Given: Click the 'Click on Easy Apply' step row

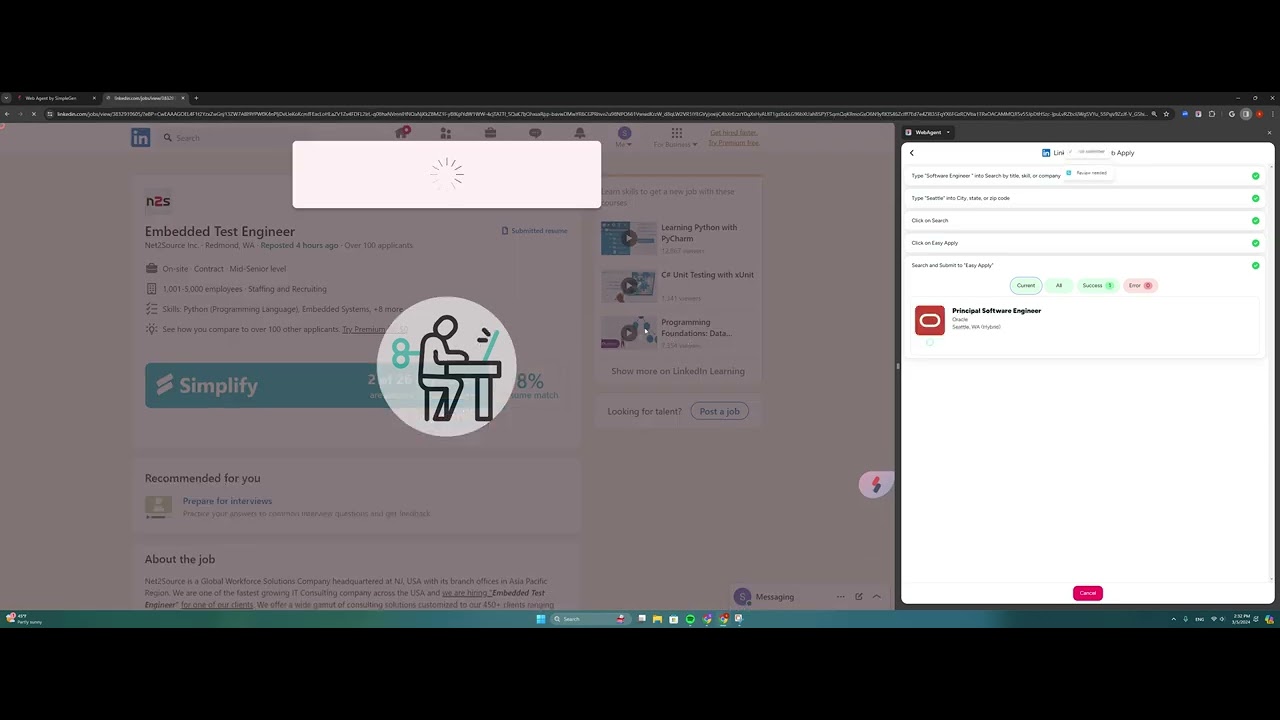Looking at the screenshot, I should [1085, 243].
